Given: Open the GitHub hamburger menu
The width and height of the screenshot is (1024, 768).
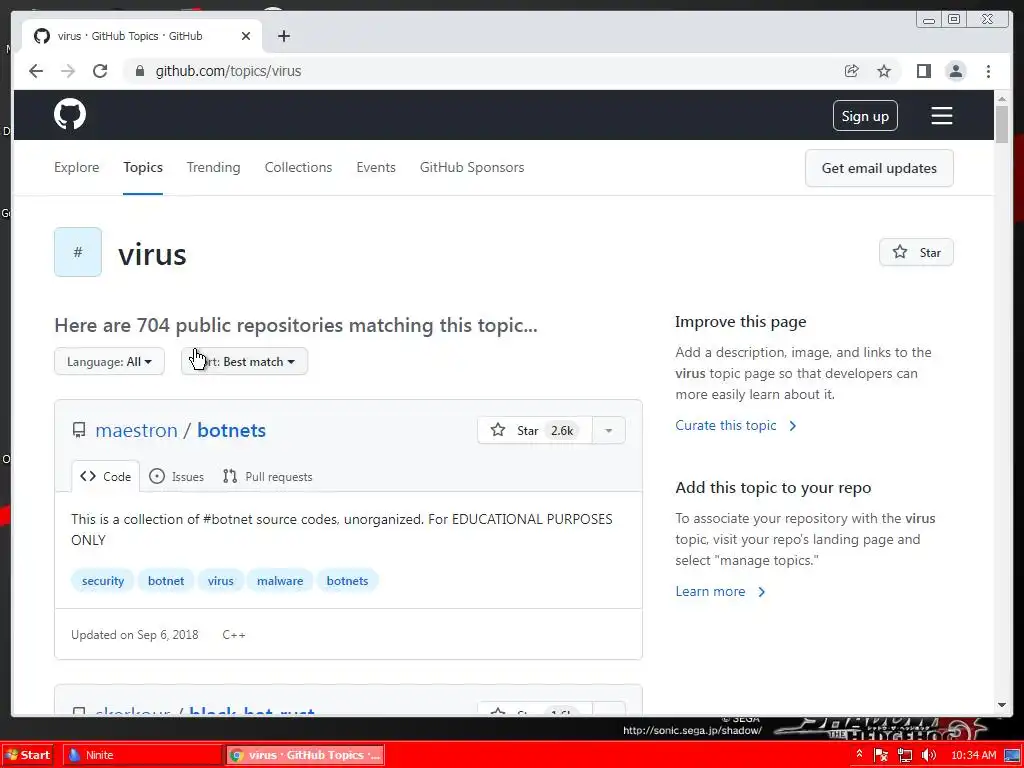Looking at the screenshot, I should tap(941, 116).
